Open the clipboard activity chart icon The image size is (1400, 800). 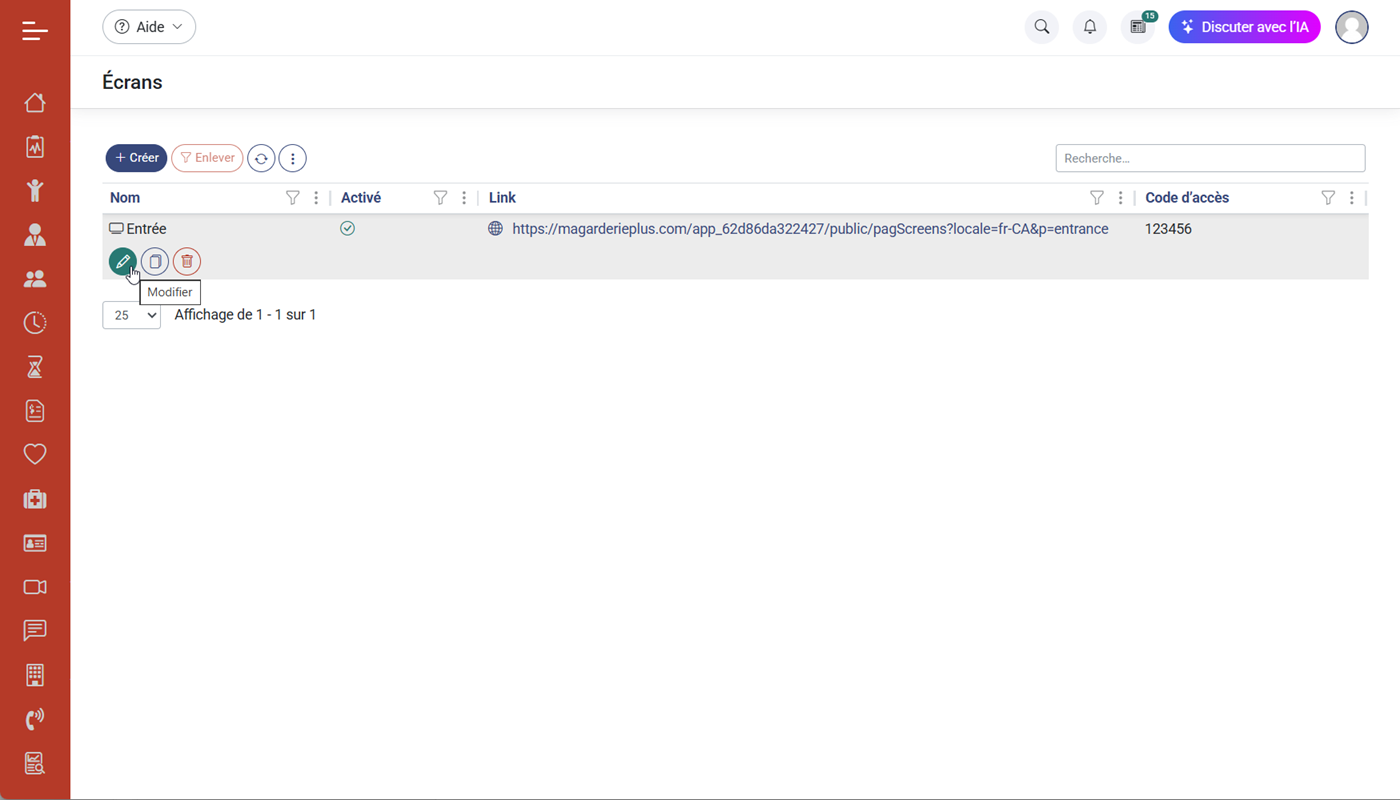point(35,147)
